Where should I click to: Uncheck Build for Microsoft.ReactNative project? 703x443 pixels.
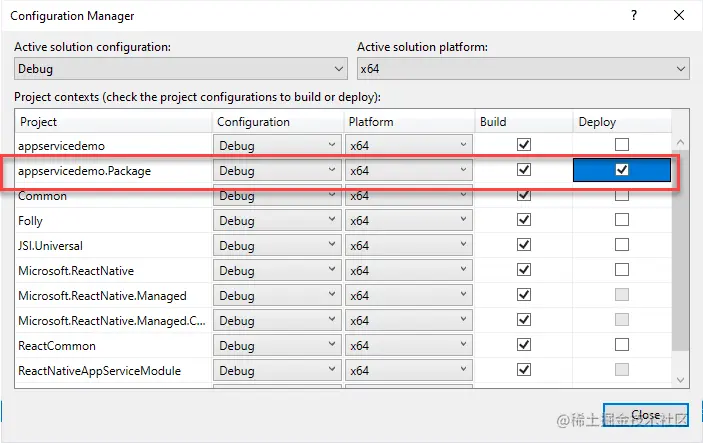click(x=522, y=270)
